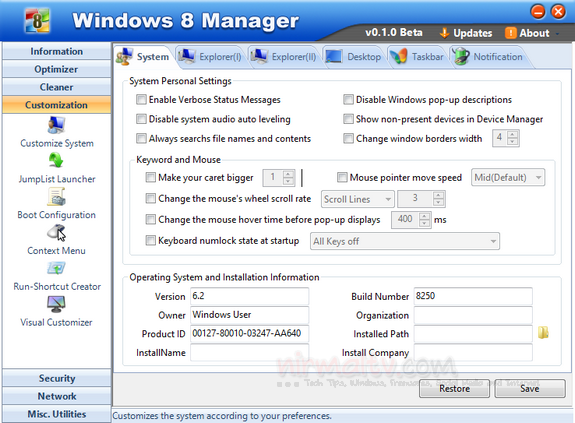Check Make your caret bigger

pos(151,177)
